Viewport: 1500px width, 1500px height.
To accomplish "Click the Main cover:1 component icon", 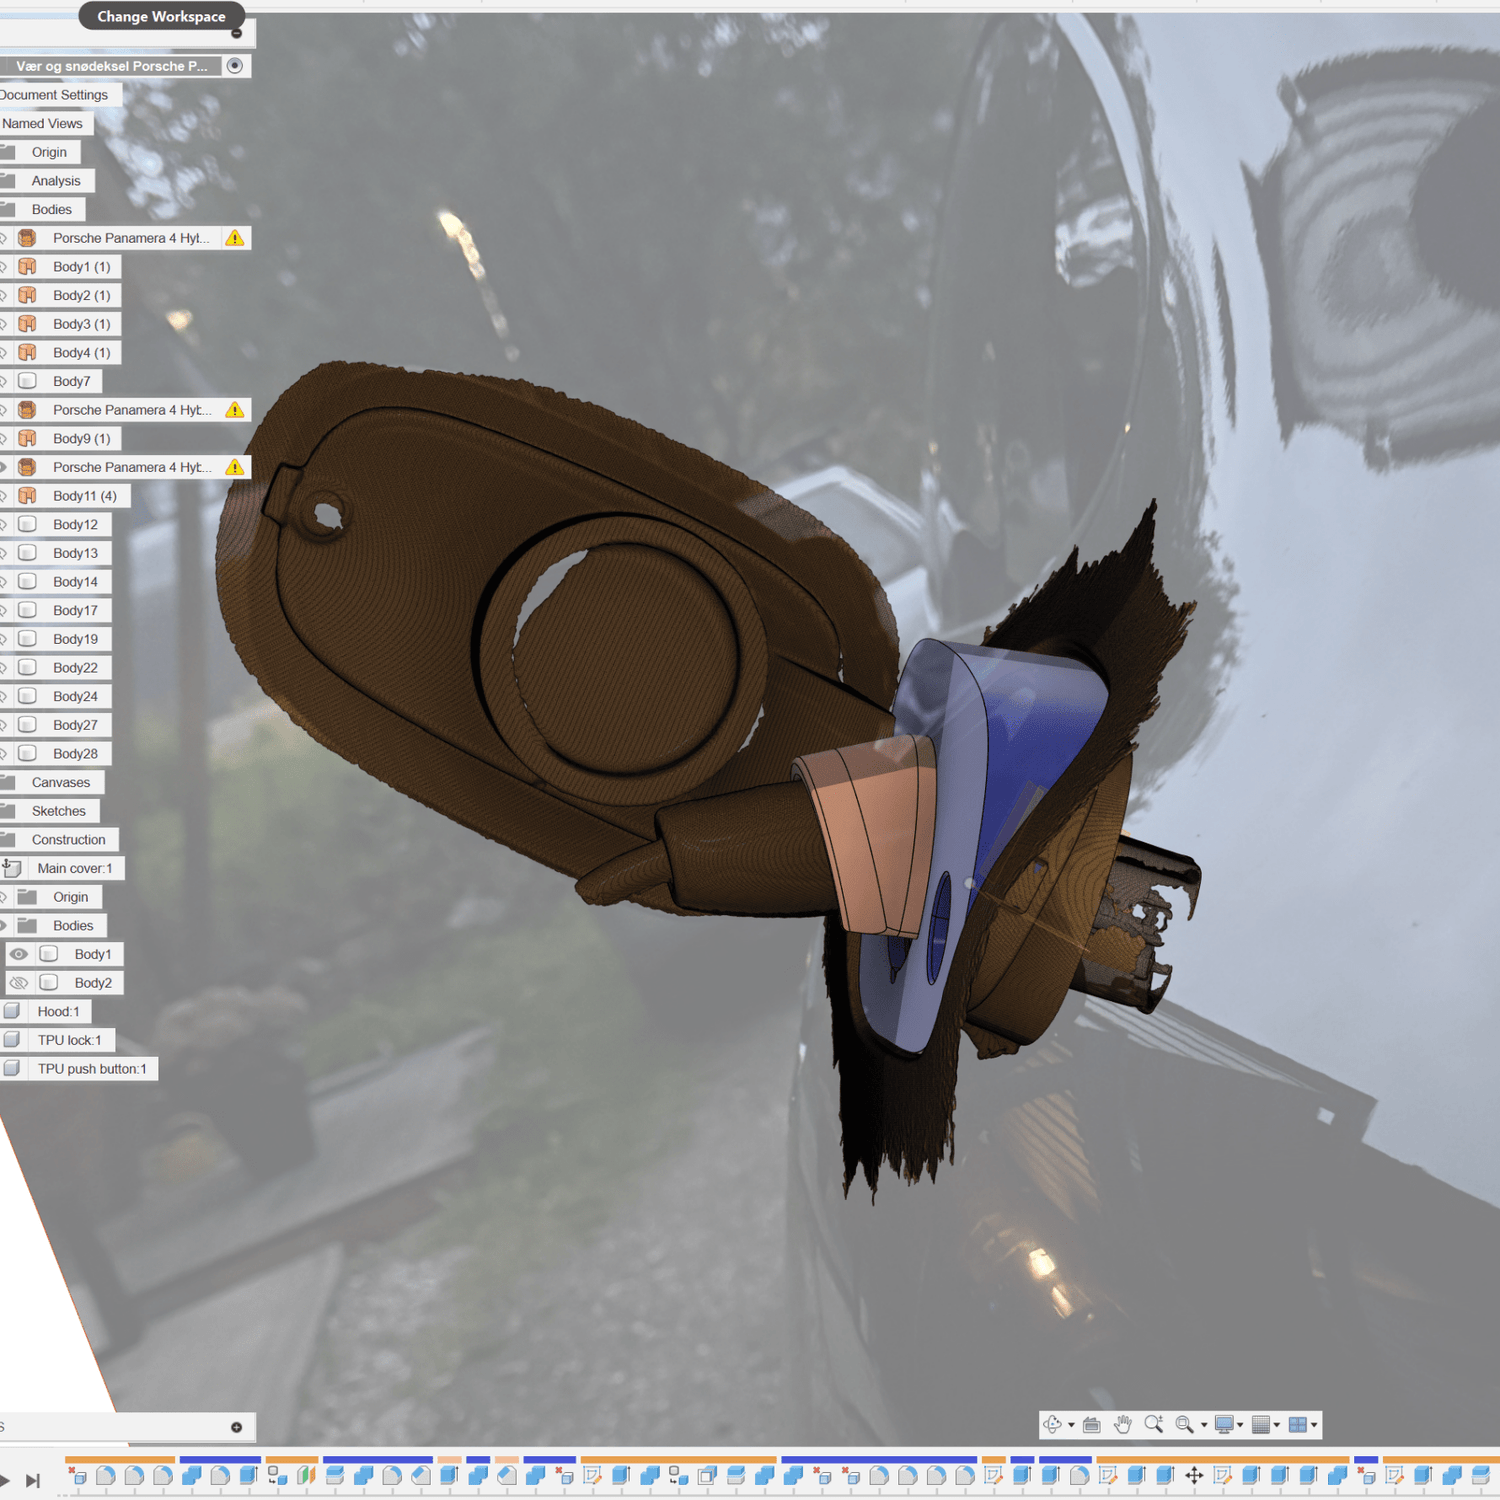I will click(12, 868).
